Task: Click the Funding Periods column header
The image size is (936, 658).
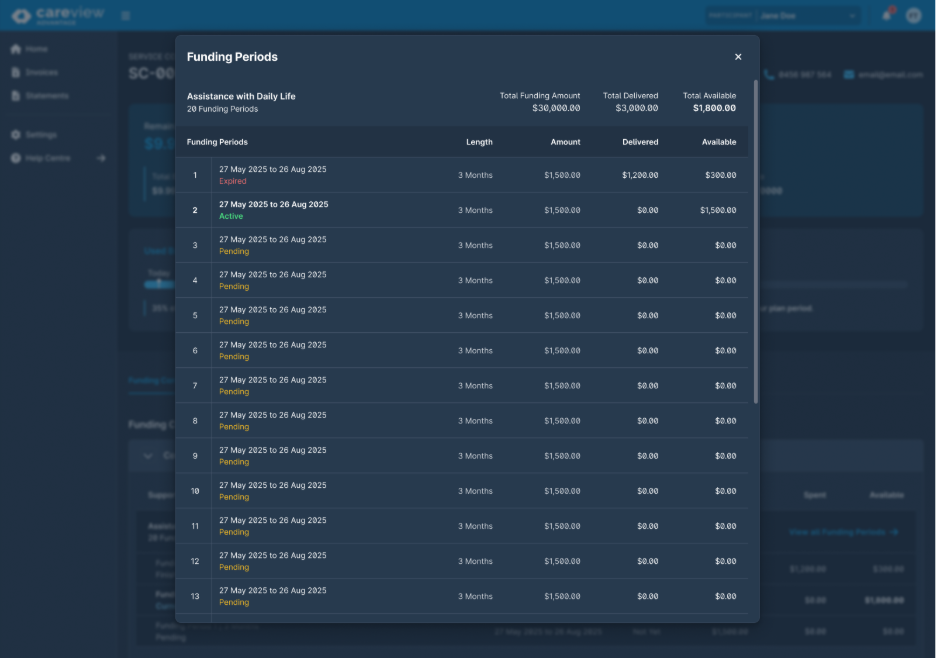Action: 217,142
